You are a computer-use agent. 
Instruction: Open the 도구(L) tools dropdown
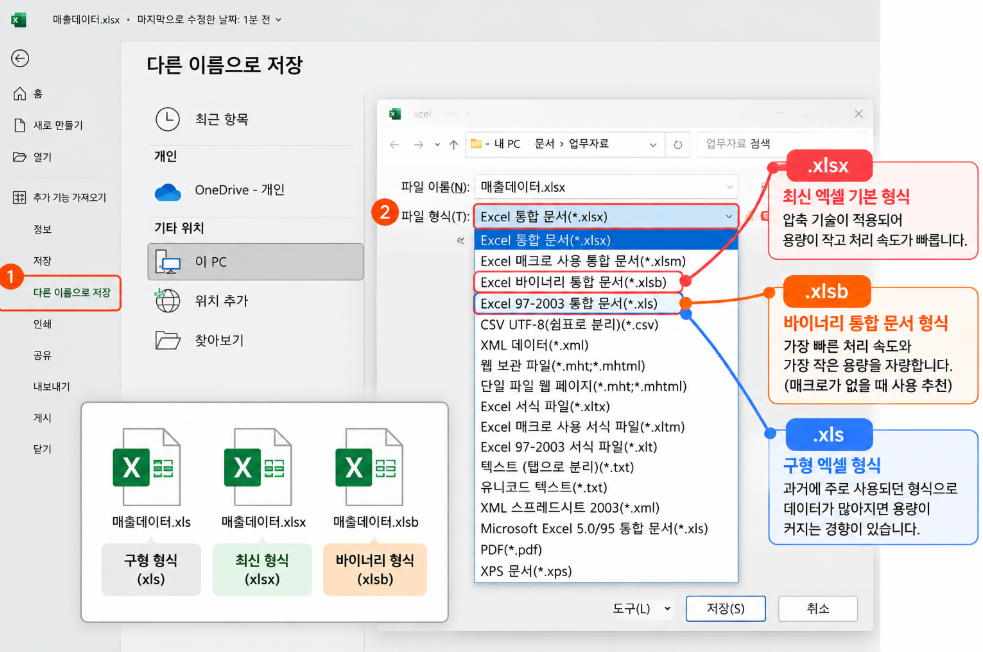[641, 609]
